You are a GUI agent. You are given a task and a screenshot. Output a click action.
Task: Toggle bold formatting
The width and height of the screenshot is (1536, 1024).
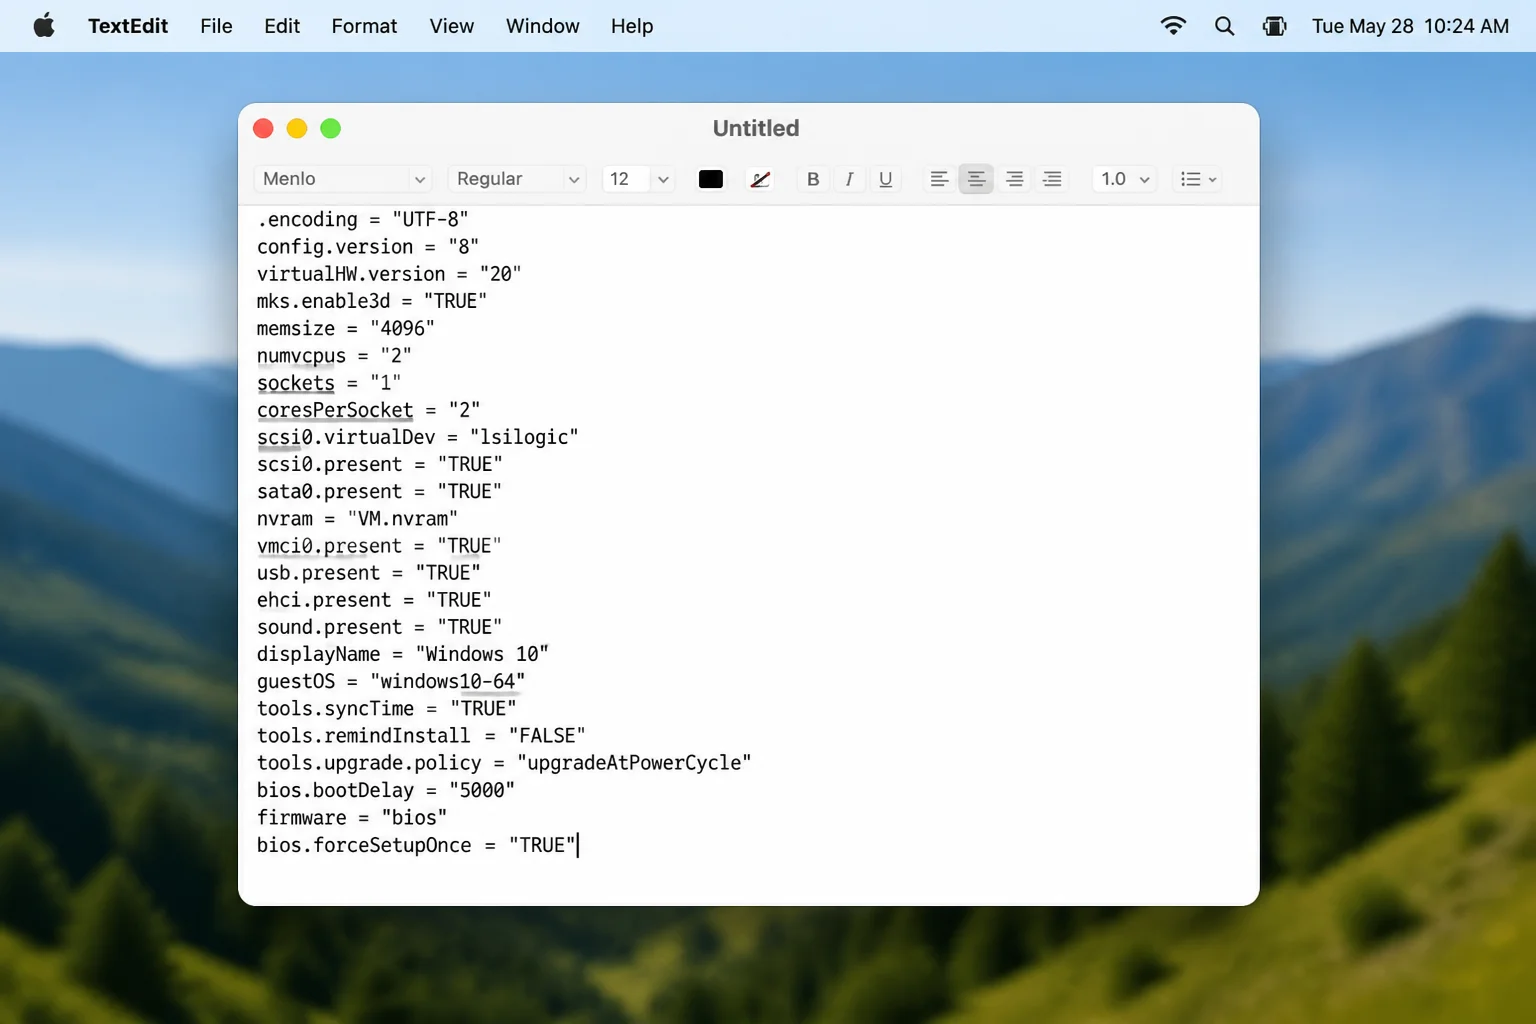(x=813, y=179)
